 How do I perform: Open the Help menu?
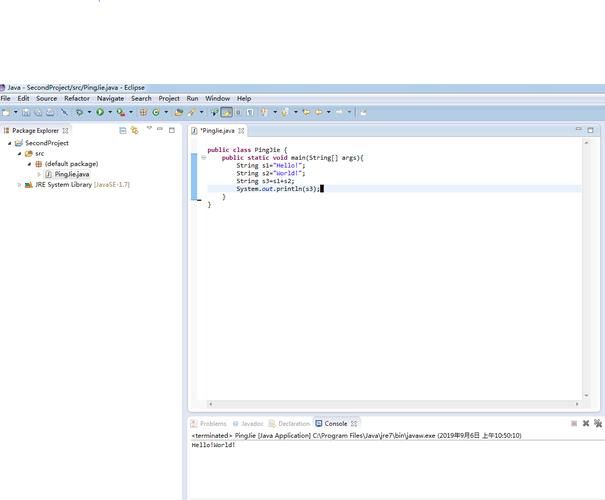click(x=244, y=98)
